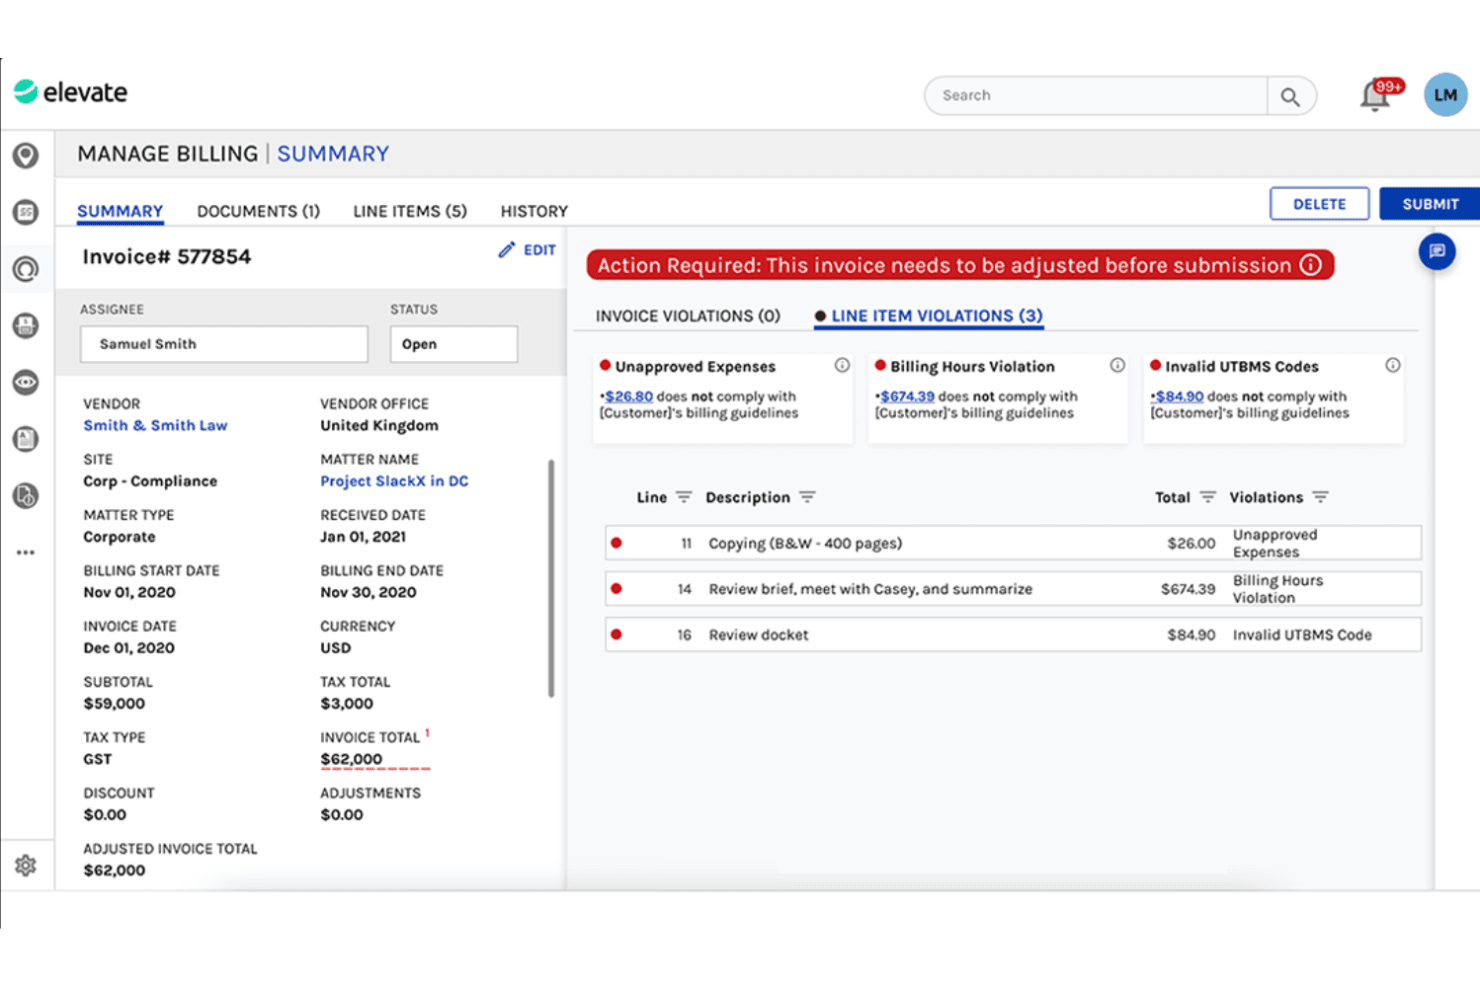1480x987 pixels.
Task: Click the elevate logo
Action: pos(70,92)
